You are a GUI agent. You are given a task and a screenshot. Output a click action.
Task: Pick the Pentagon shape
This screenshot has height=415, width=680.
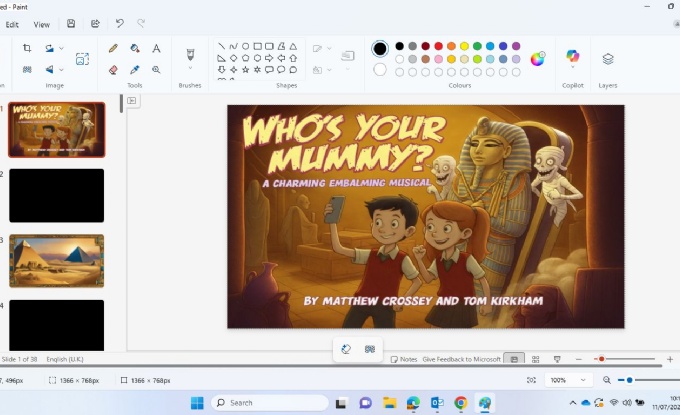click(245, 58)
